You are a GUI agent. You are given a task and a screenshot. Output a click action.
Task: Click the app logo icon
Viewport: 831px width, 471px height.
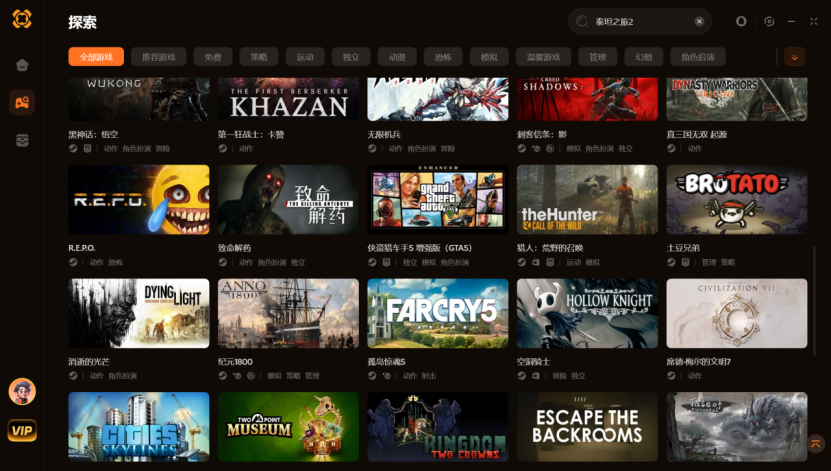point(22,19)
